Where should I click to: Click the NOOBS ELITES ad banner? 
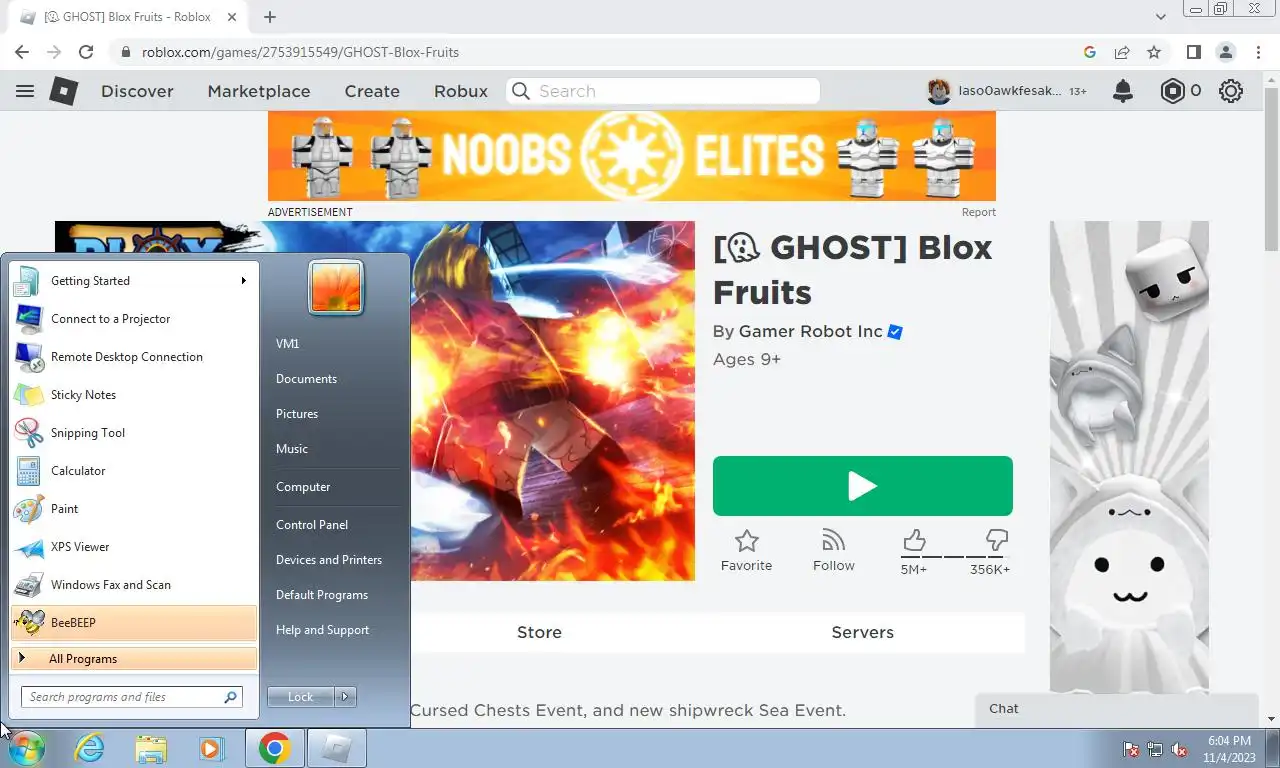pyautogui.click(x=632, y=156)
